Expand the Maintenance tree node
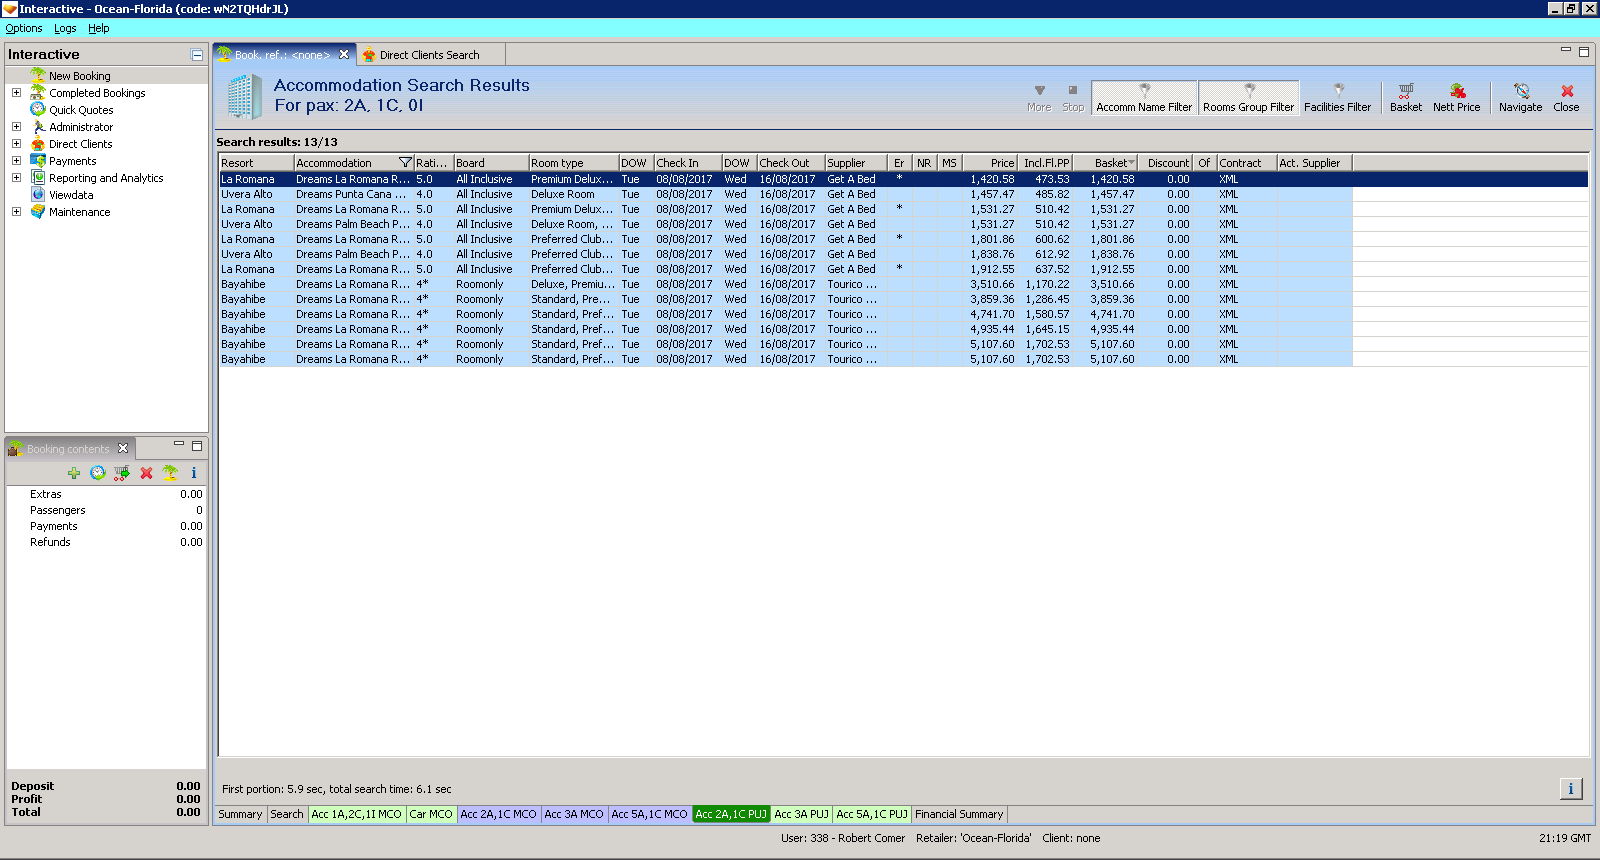Image resolution: width=1600 pixels, height=860 pixels. click(x=16, y=212)
